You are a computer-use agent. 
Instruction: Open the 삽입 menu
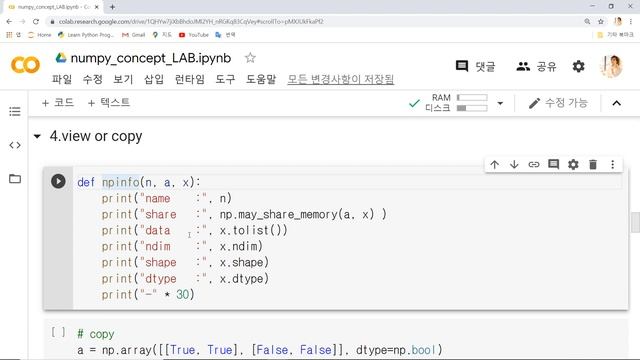154,79
